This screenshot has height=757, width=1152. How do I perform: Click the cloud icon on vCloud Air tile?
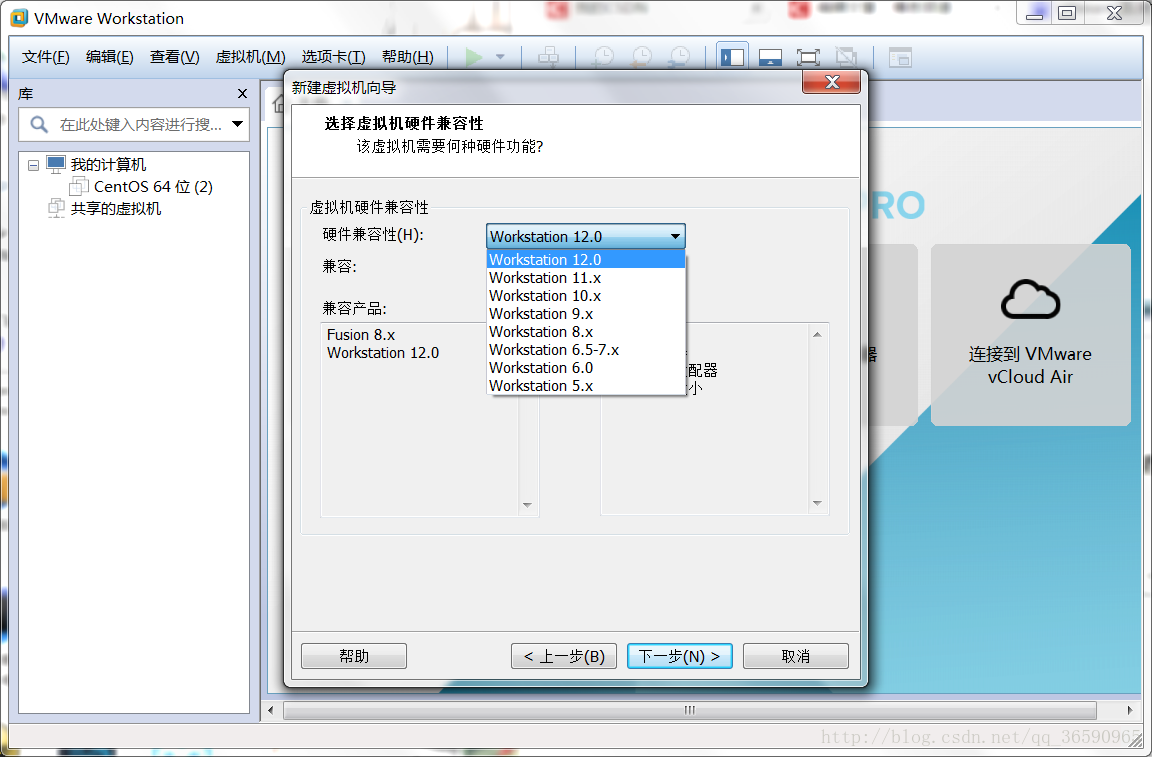pos(1030,300)
